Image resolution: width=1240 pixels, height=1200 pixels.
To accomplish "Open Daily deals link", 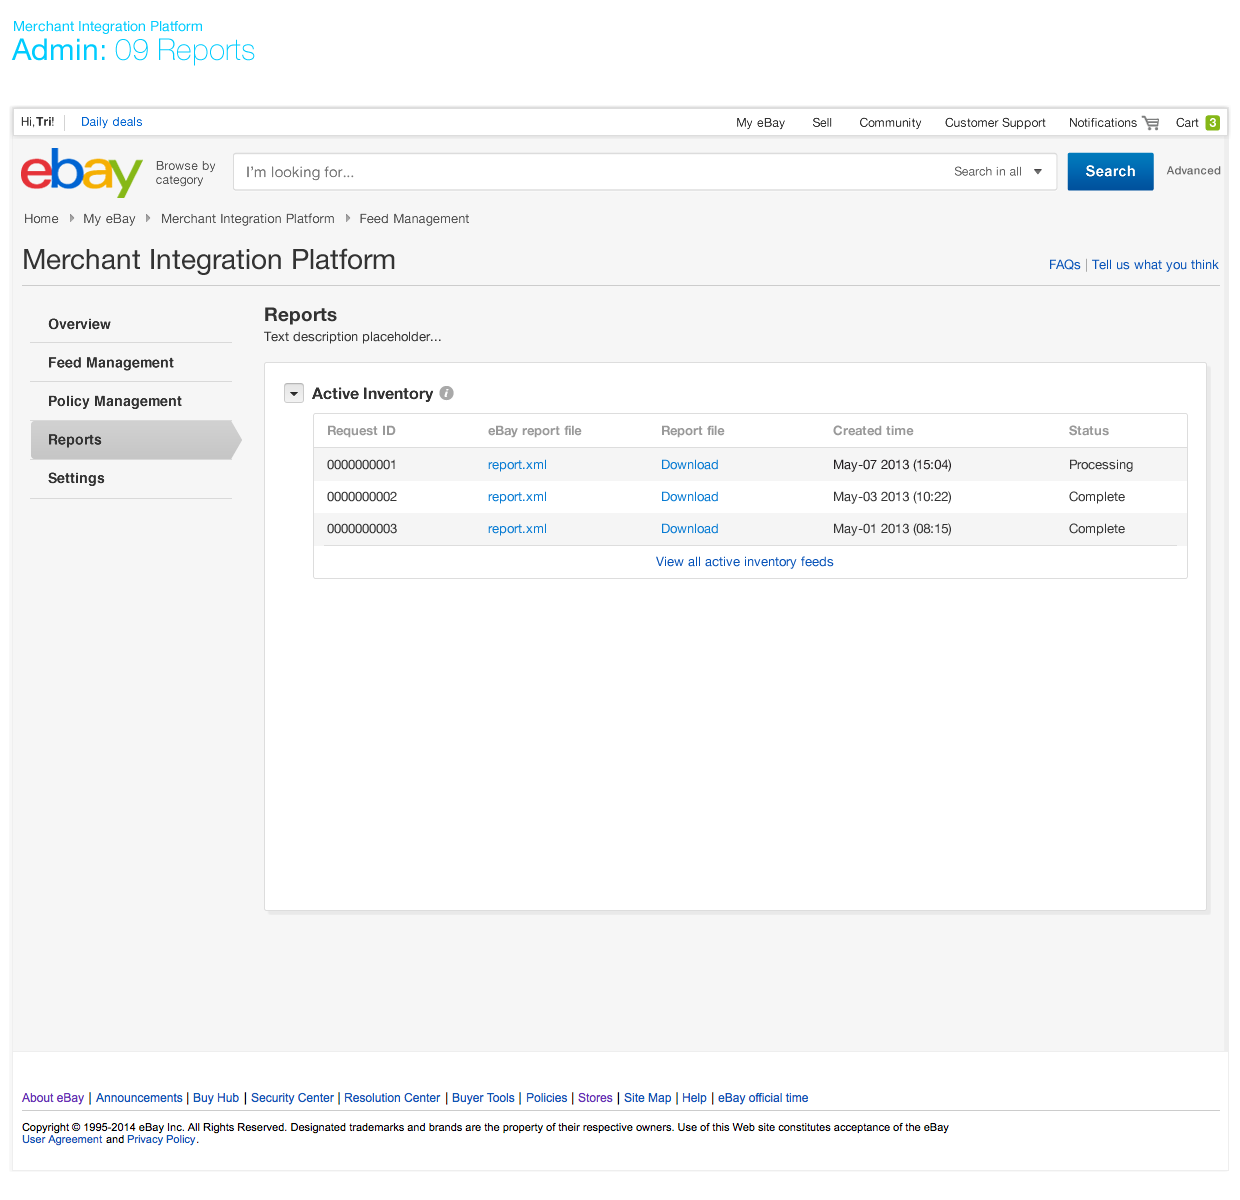I will pyautogui.click(x=112, y=122).
